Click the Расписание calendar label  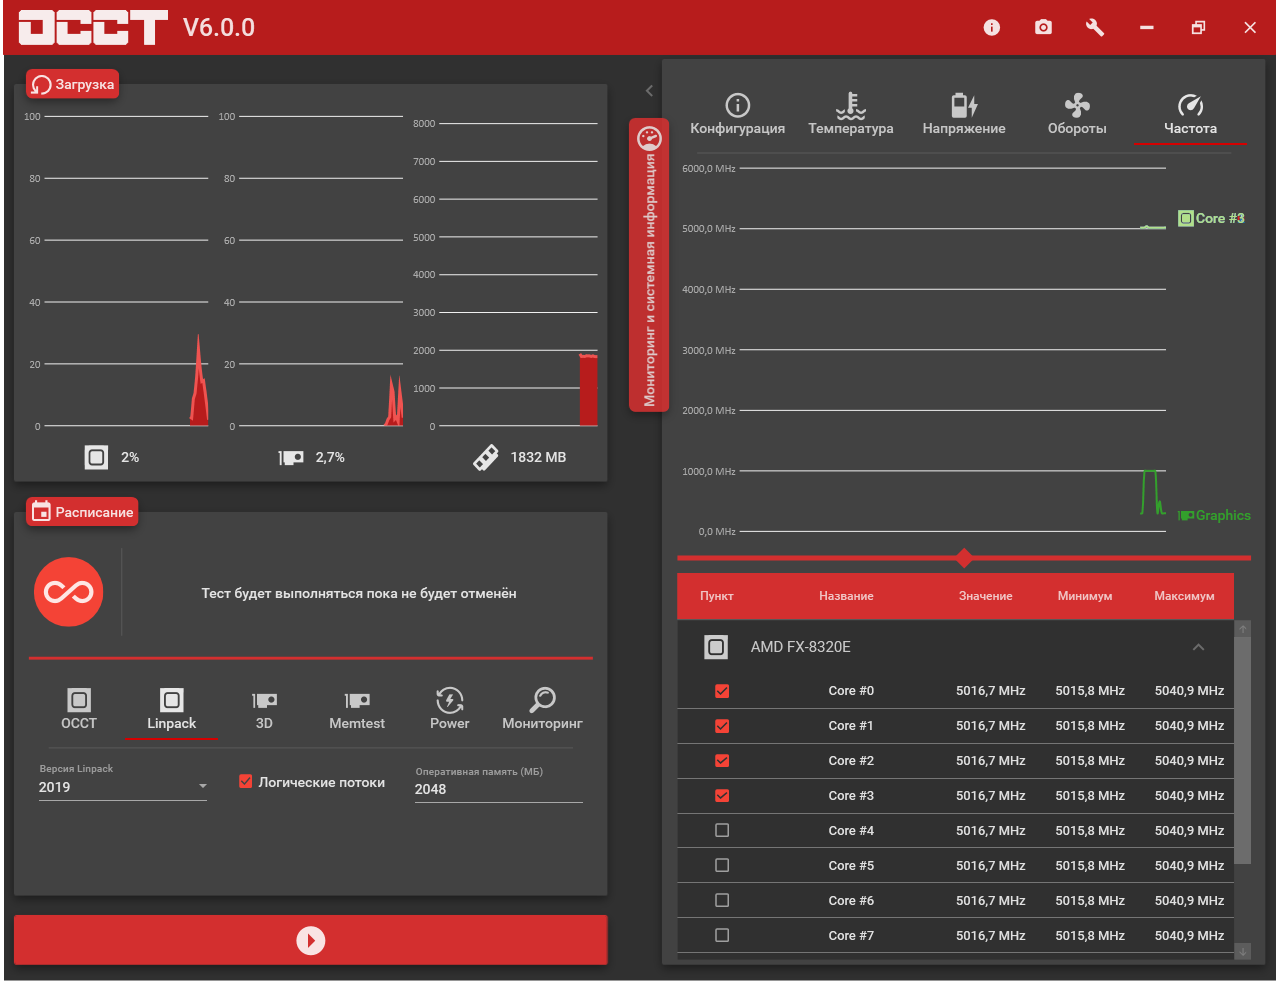pos(82,512)
